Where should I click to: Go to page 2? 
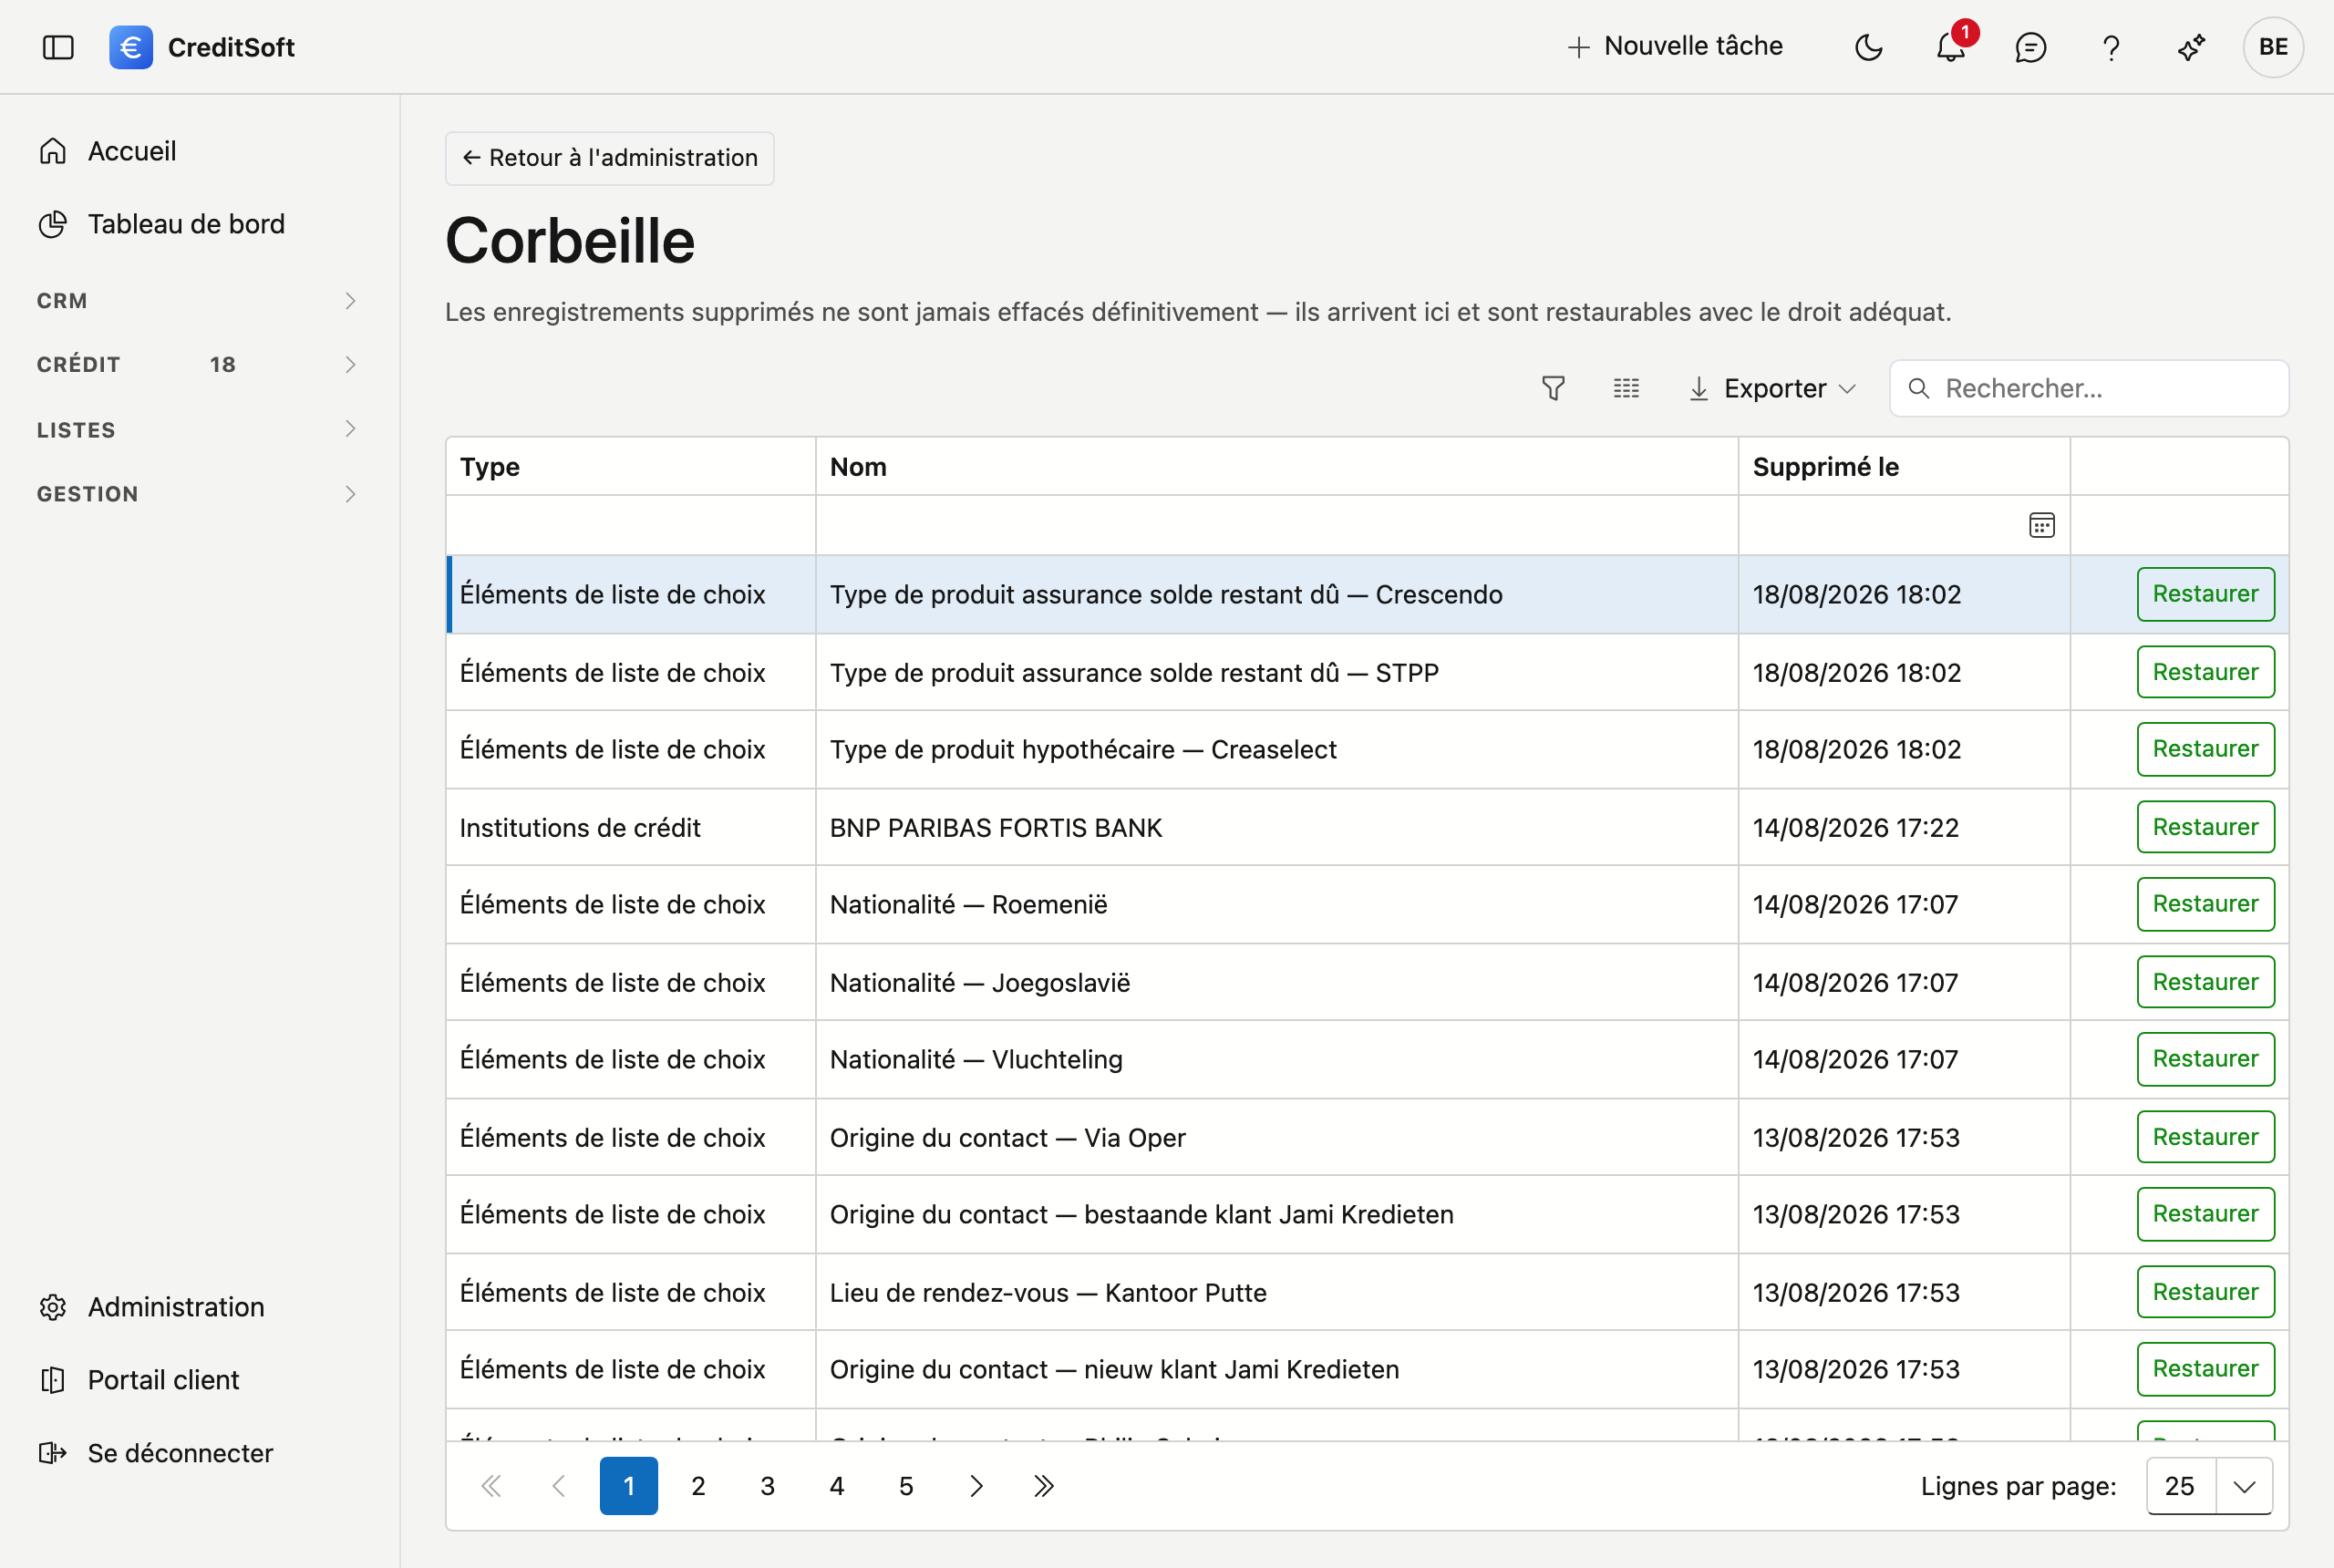coord(698,1487)
